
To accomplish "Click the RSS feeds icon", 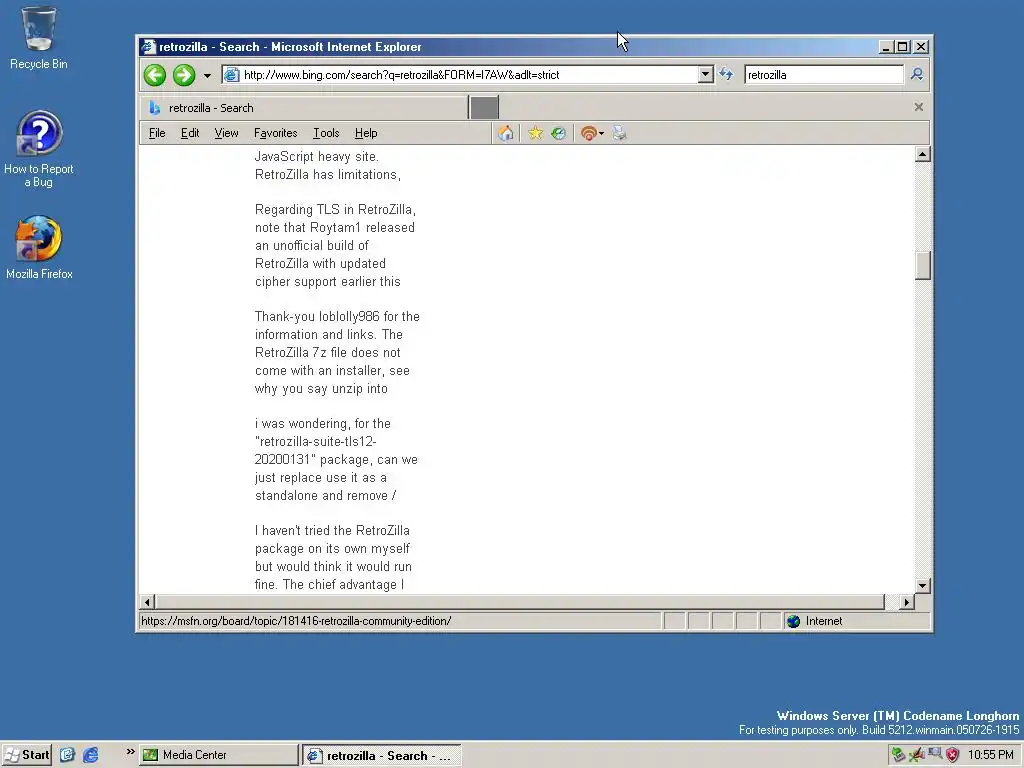I will coord(588,133).
